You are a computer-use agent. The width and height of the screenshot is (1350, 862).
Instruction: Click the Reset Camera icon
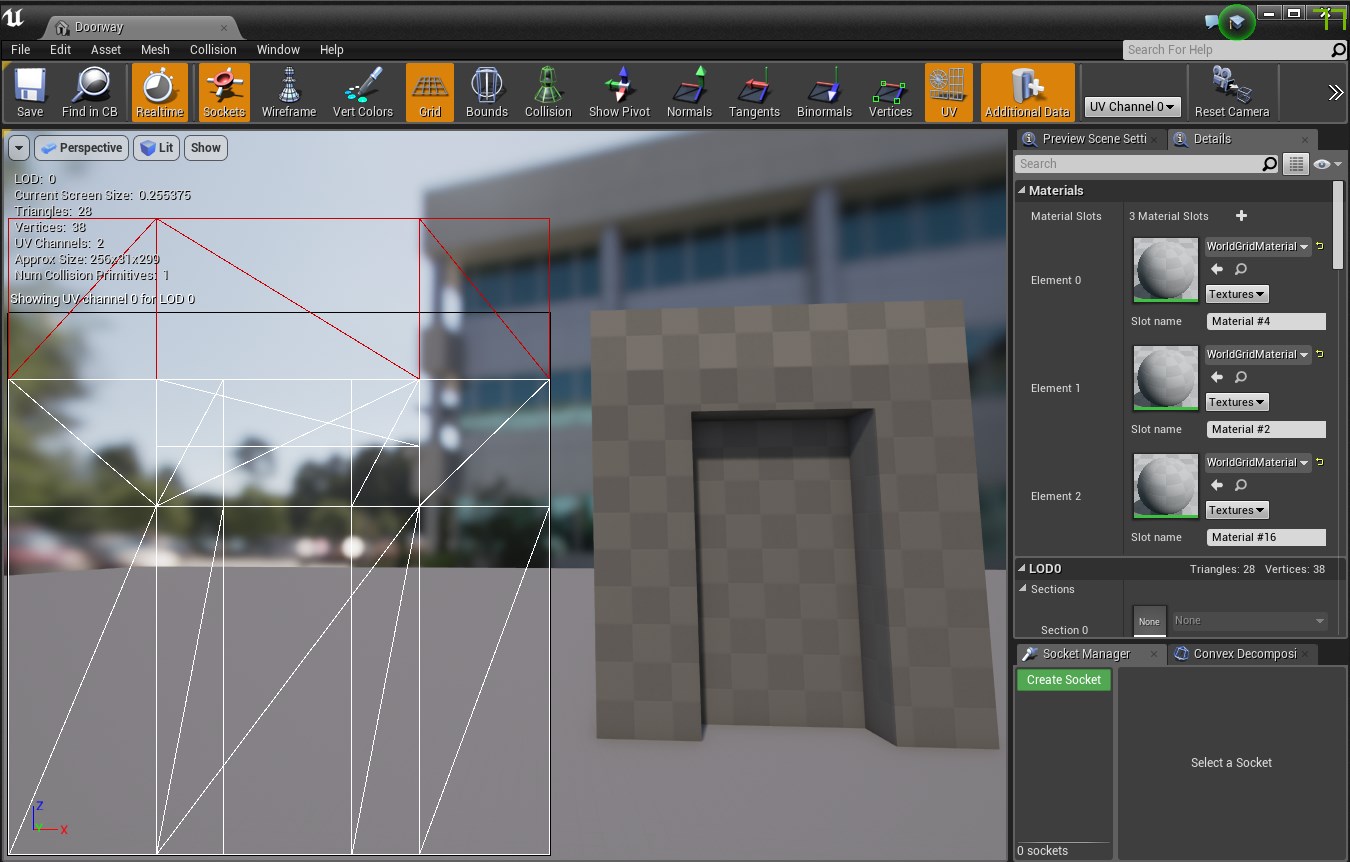[1231, 93]
